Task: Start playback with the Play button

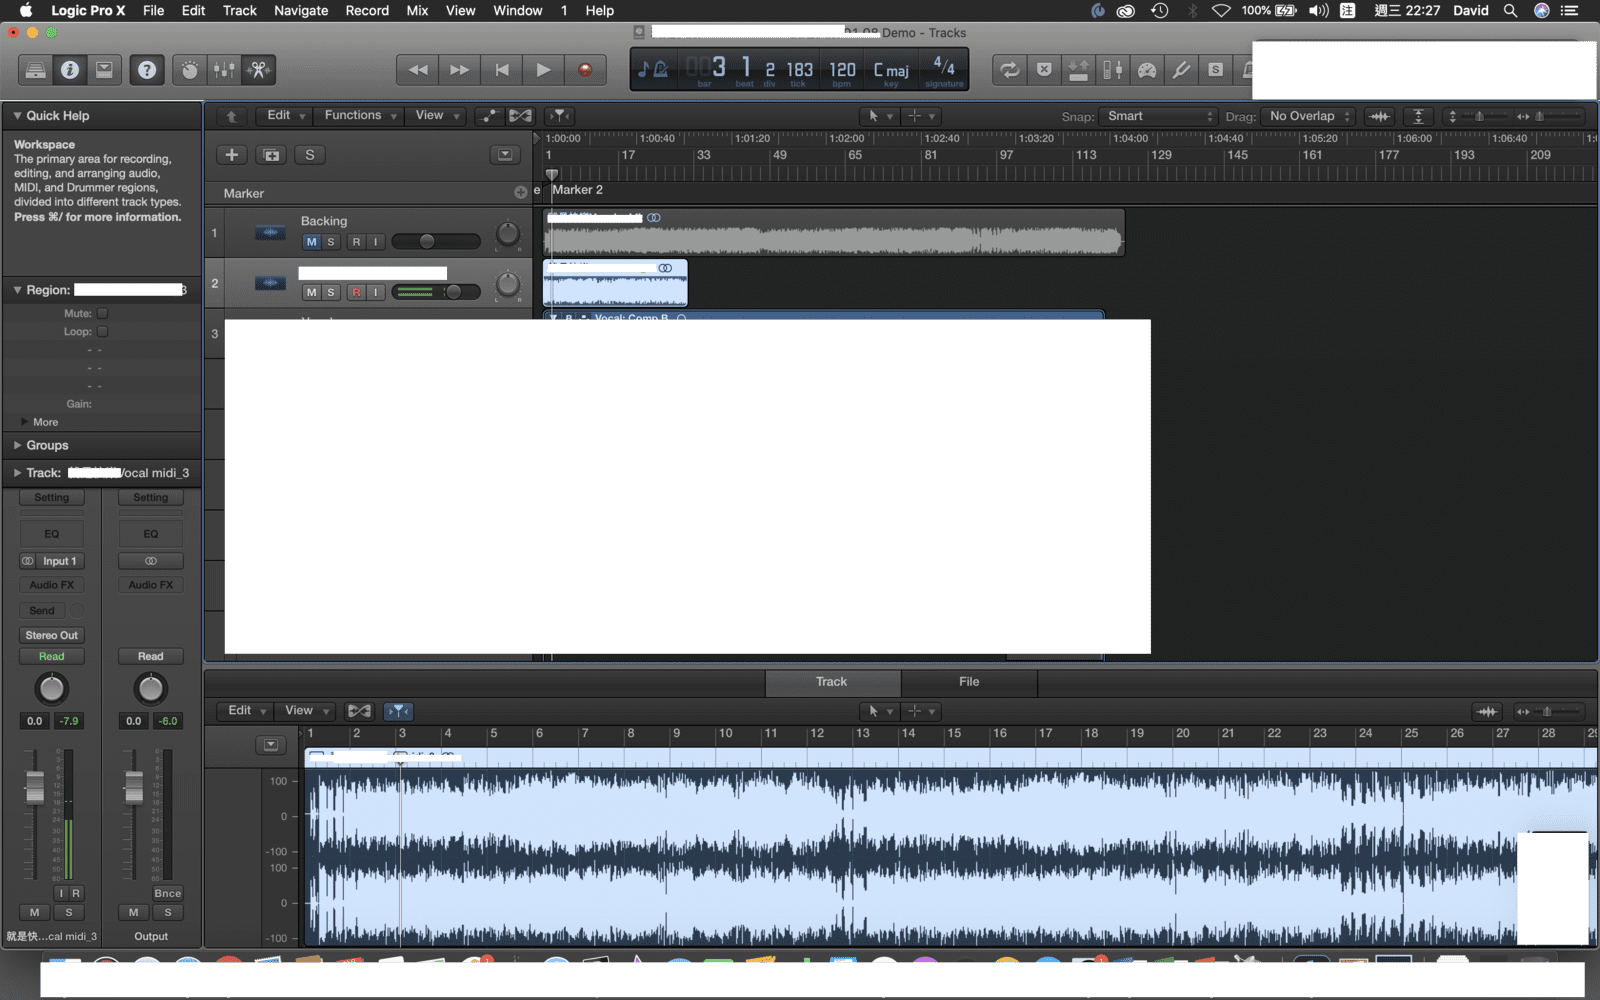Action: pyautogui.click(x=544, y=70)
